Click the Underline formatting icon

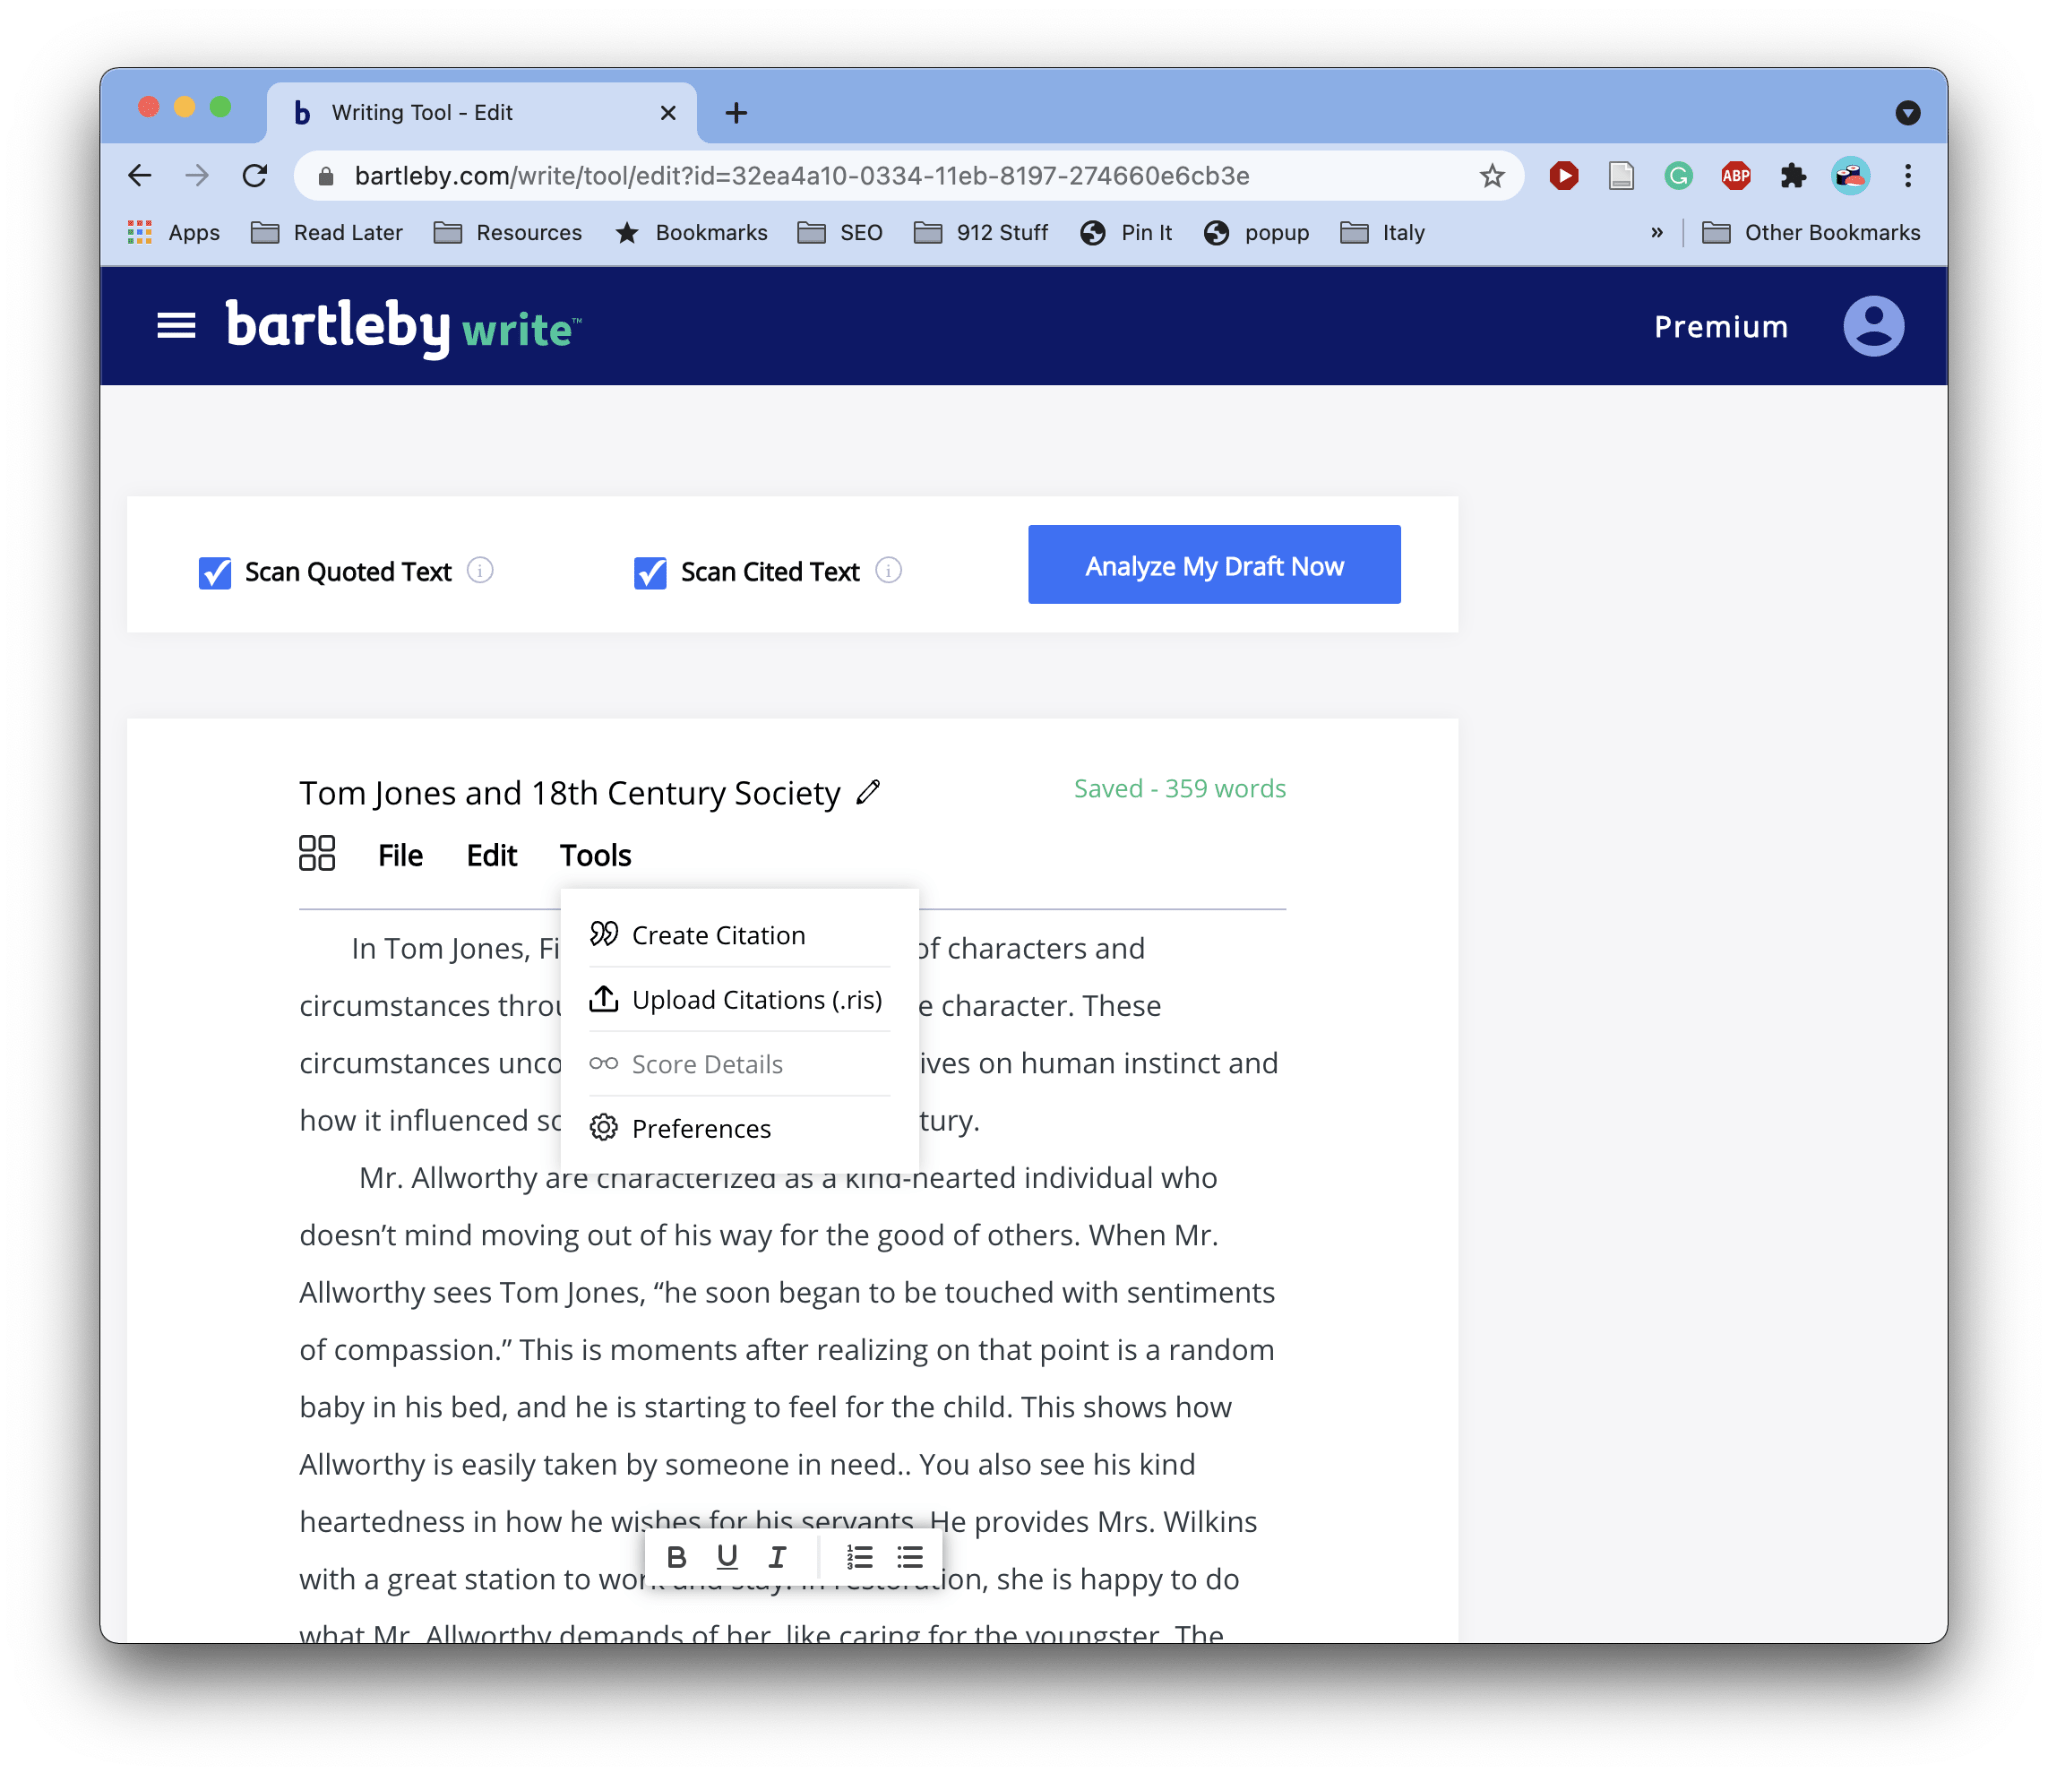pyautogui.click(x=727, y=1557)
